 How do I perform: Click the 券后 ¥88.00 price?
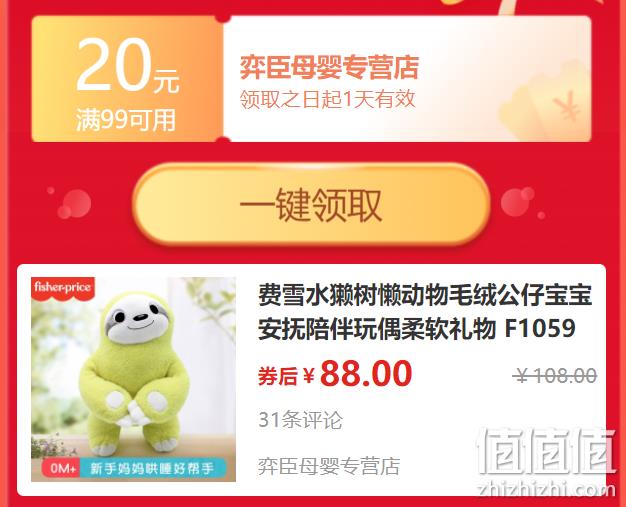coord(335,374)
